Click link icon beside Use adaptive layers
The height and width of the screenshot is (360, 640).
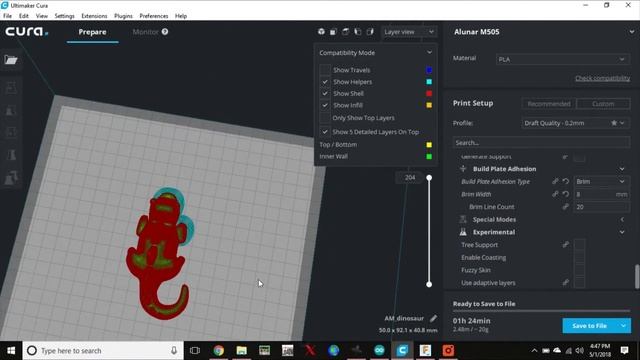tap(565, 282)
